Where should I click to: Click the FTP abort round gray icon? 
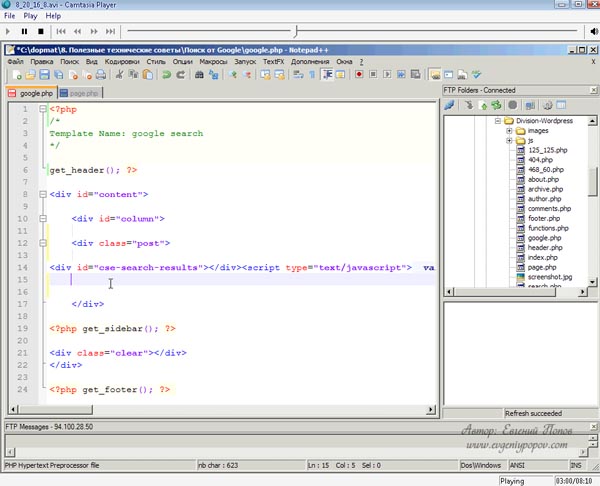[x=513, y=105]
